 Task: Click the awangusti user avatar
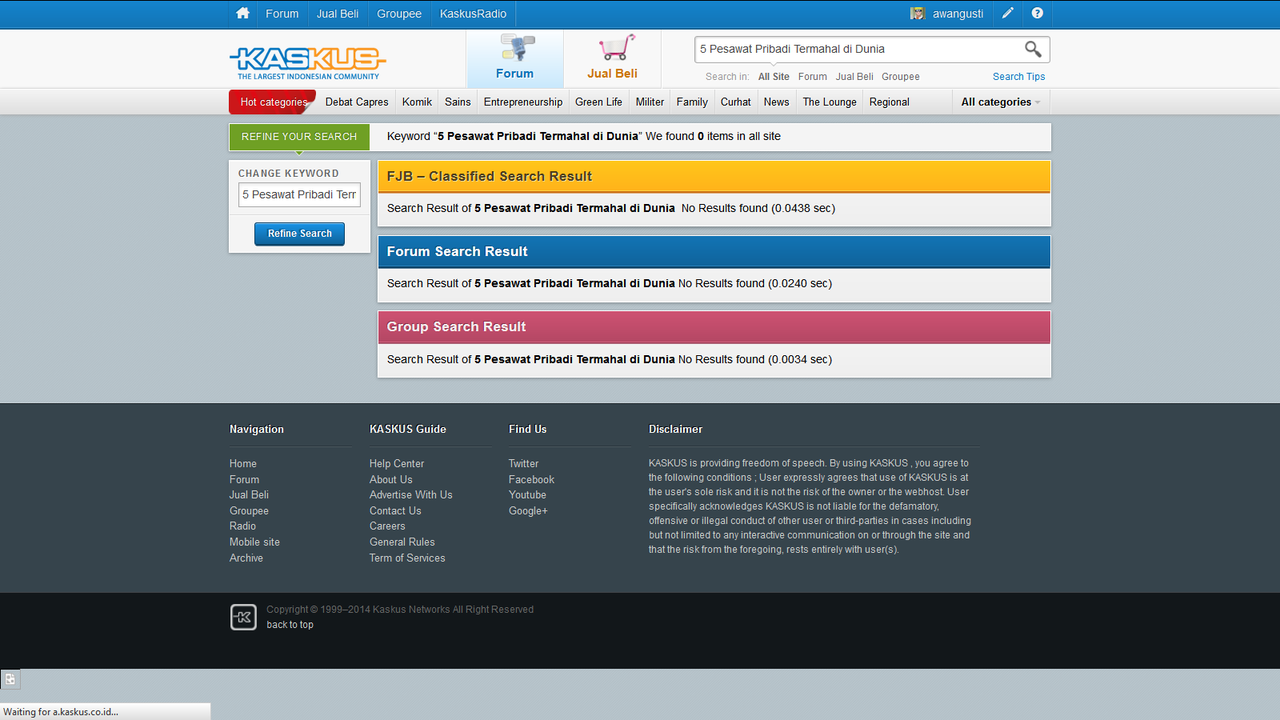pyautogui.click(x=917, y=14)
